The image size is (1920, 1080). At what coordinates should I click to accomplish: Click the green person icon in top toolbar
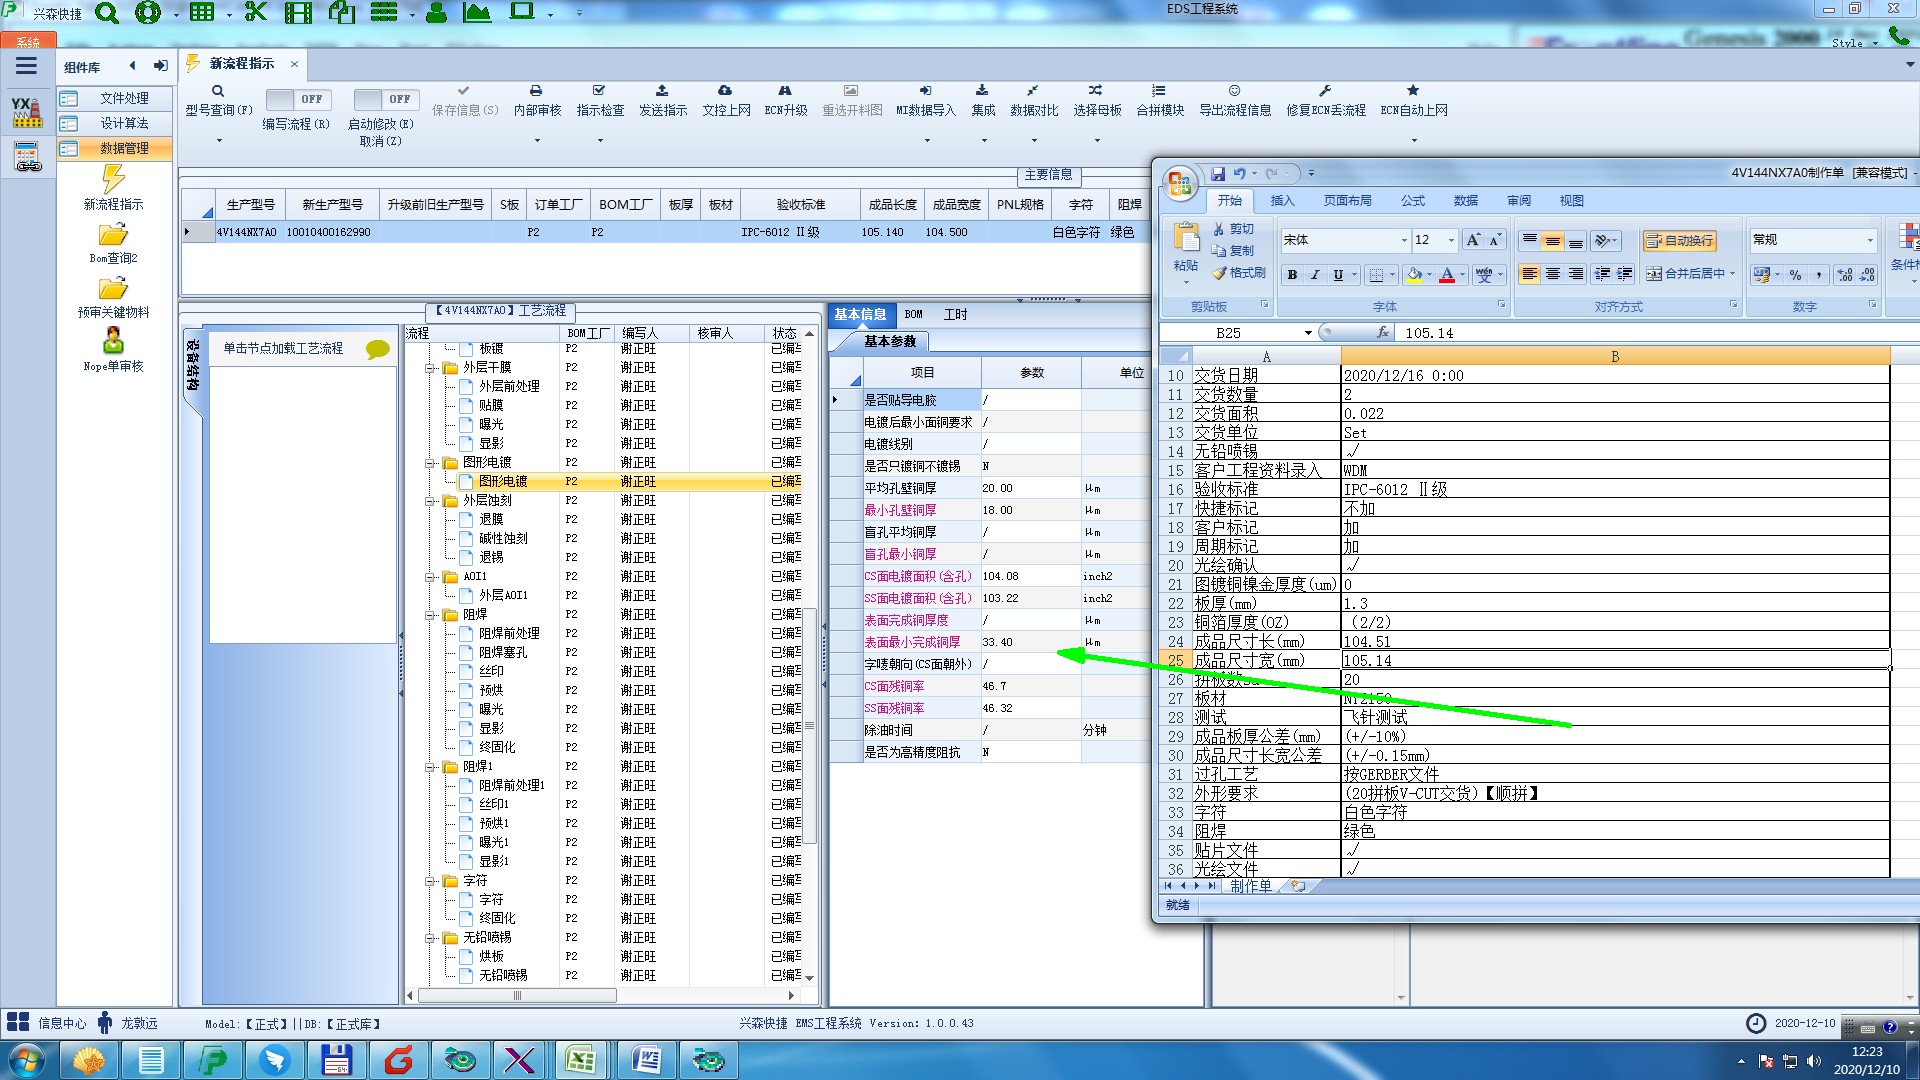(x=436, y=13)
